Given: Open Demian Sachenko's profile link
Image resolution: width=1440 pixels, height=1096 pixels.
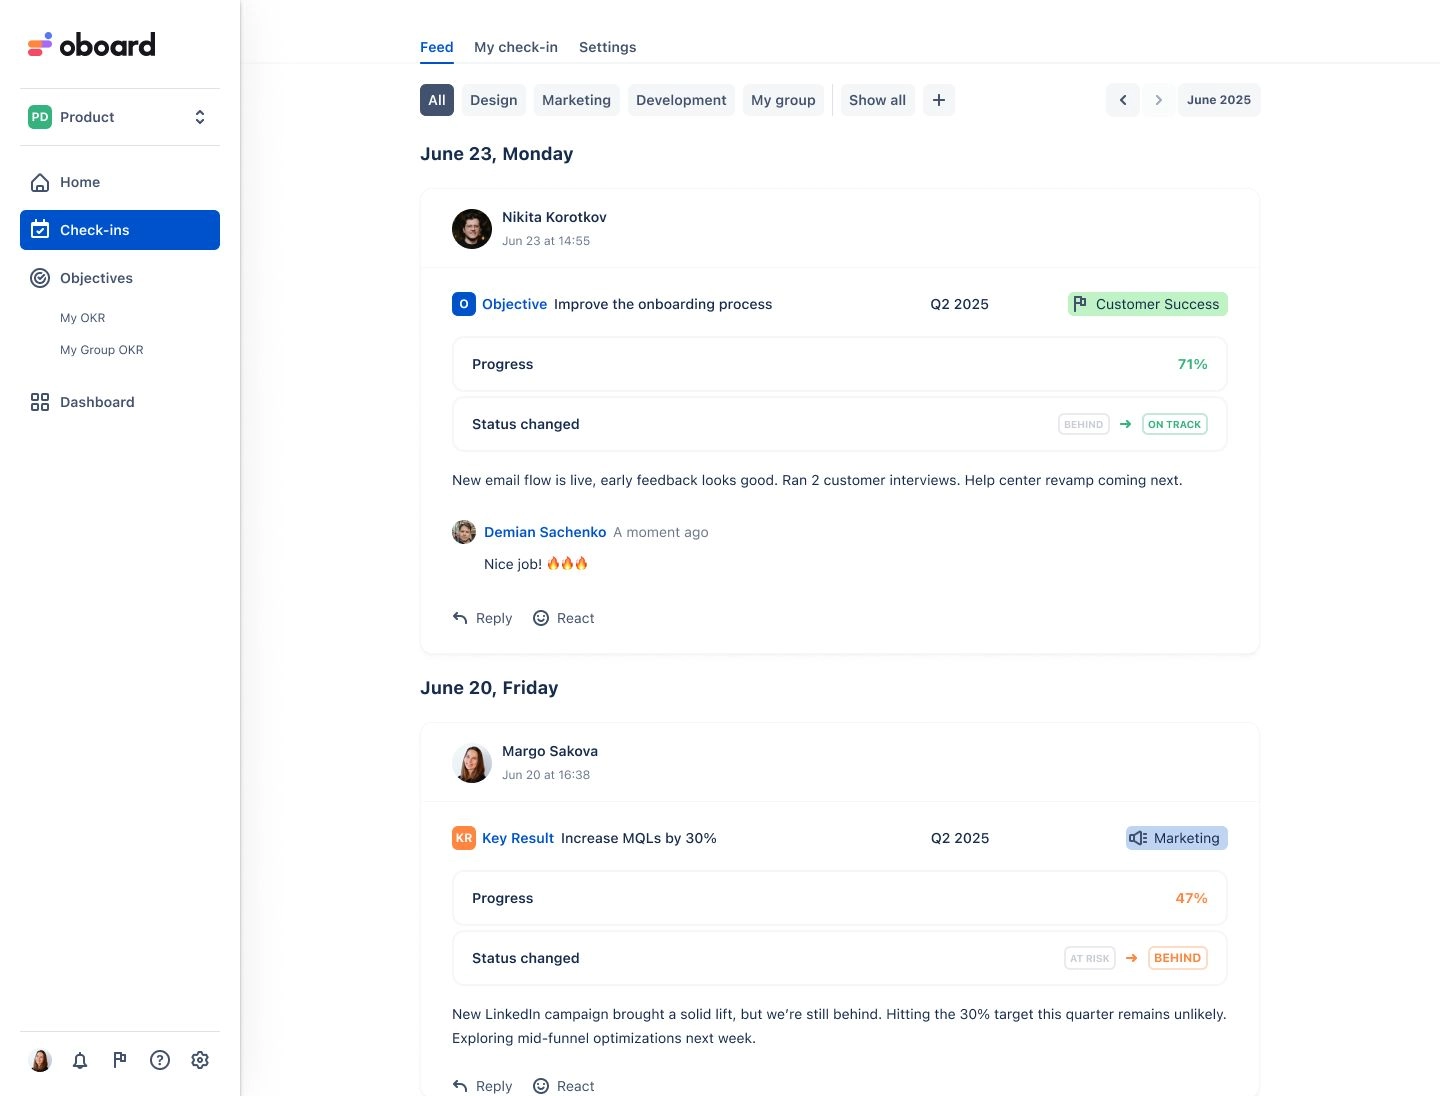Looking at the screenshot, I should pyautogui.click(x=544, y=532).
